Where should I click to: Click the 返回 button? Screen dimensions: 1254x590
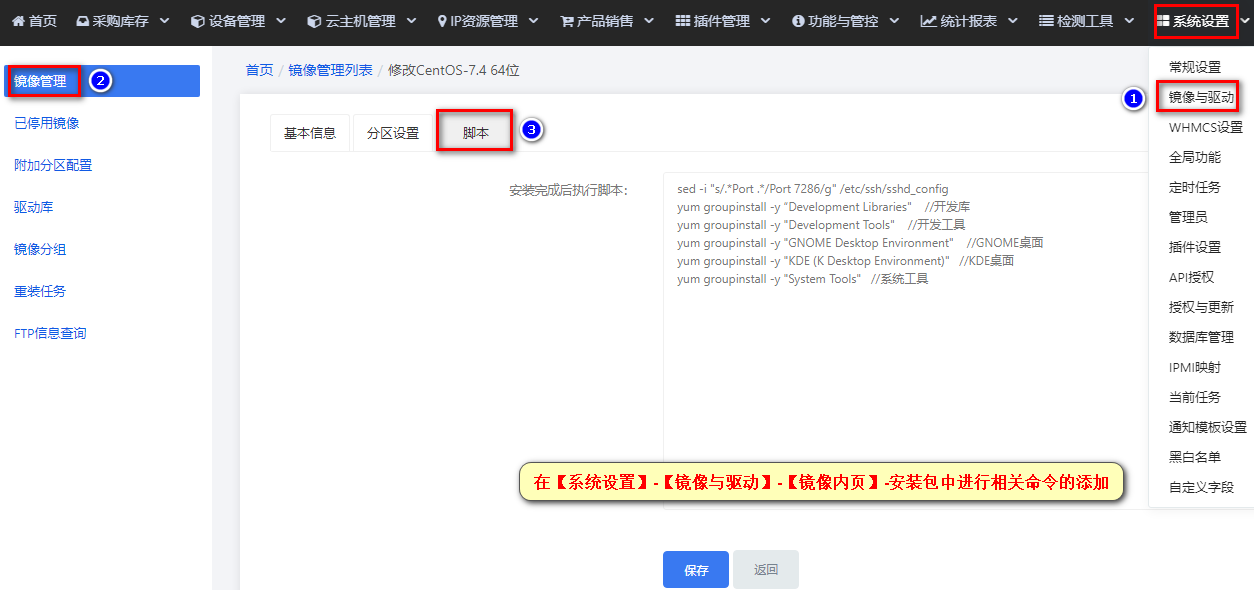click(x=766, y=570)
